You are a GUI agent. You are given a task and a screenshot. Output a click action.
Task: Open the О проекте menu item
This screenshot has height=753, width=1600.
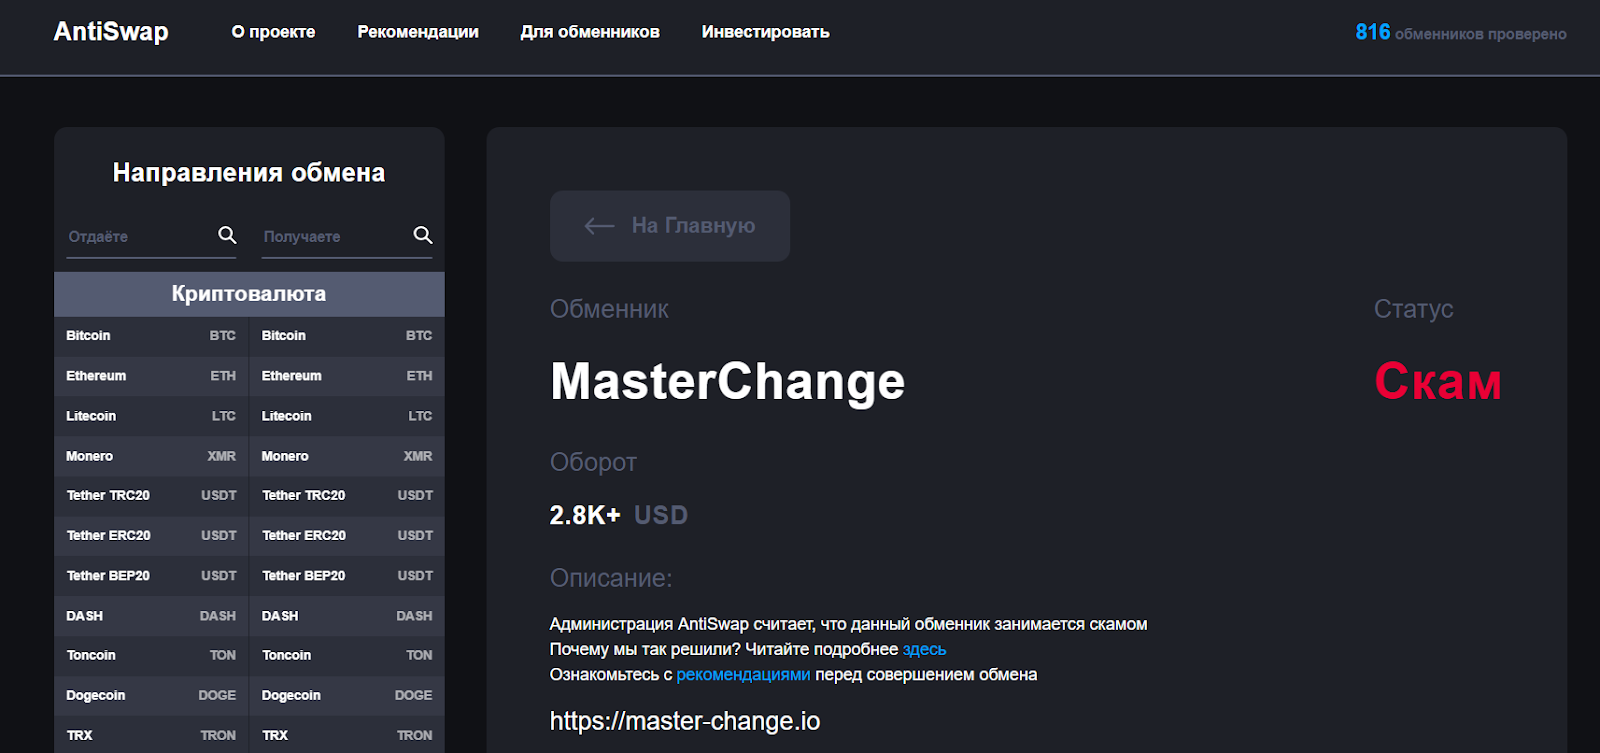(x=273, y=32)
